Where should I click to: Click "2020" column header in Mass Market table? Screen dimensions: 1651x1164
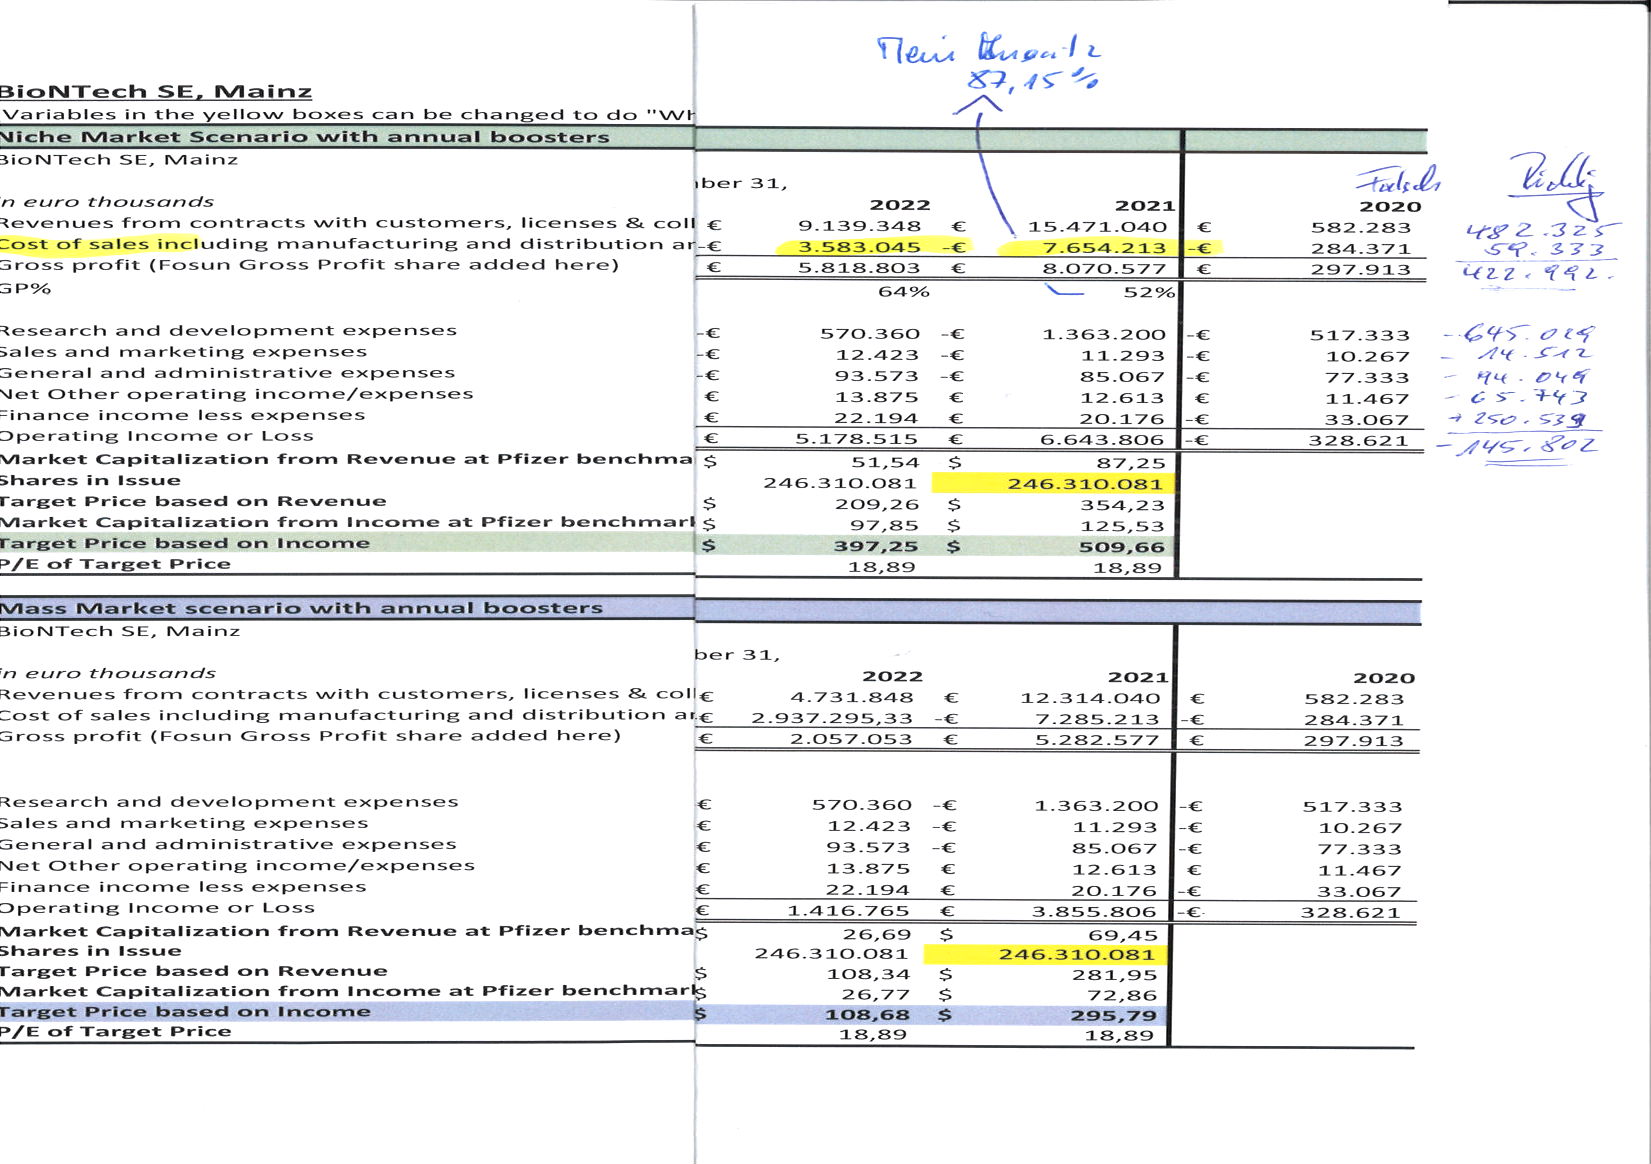coord(1384,678)
